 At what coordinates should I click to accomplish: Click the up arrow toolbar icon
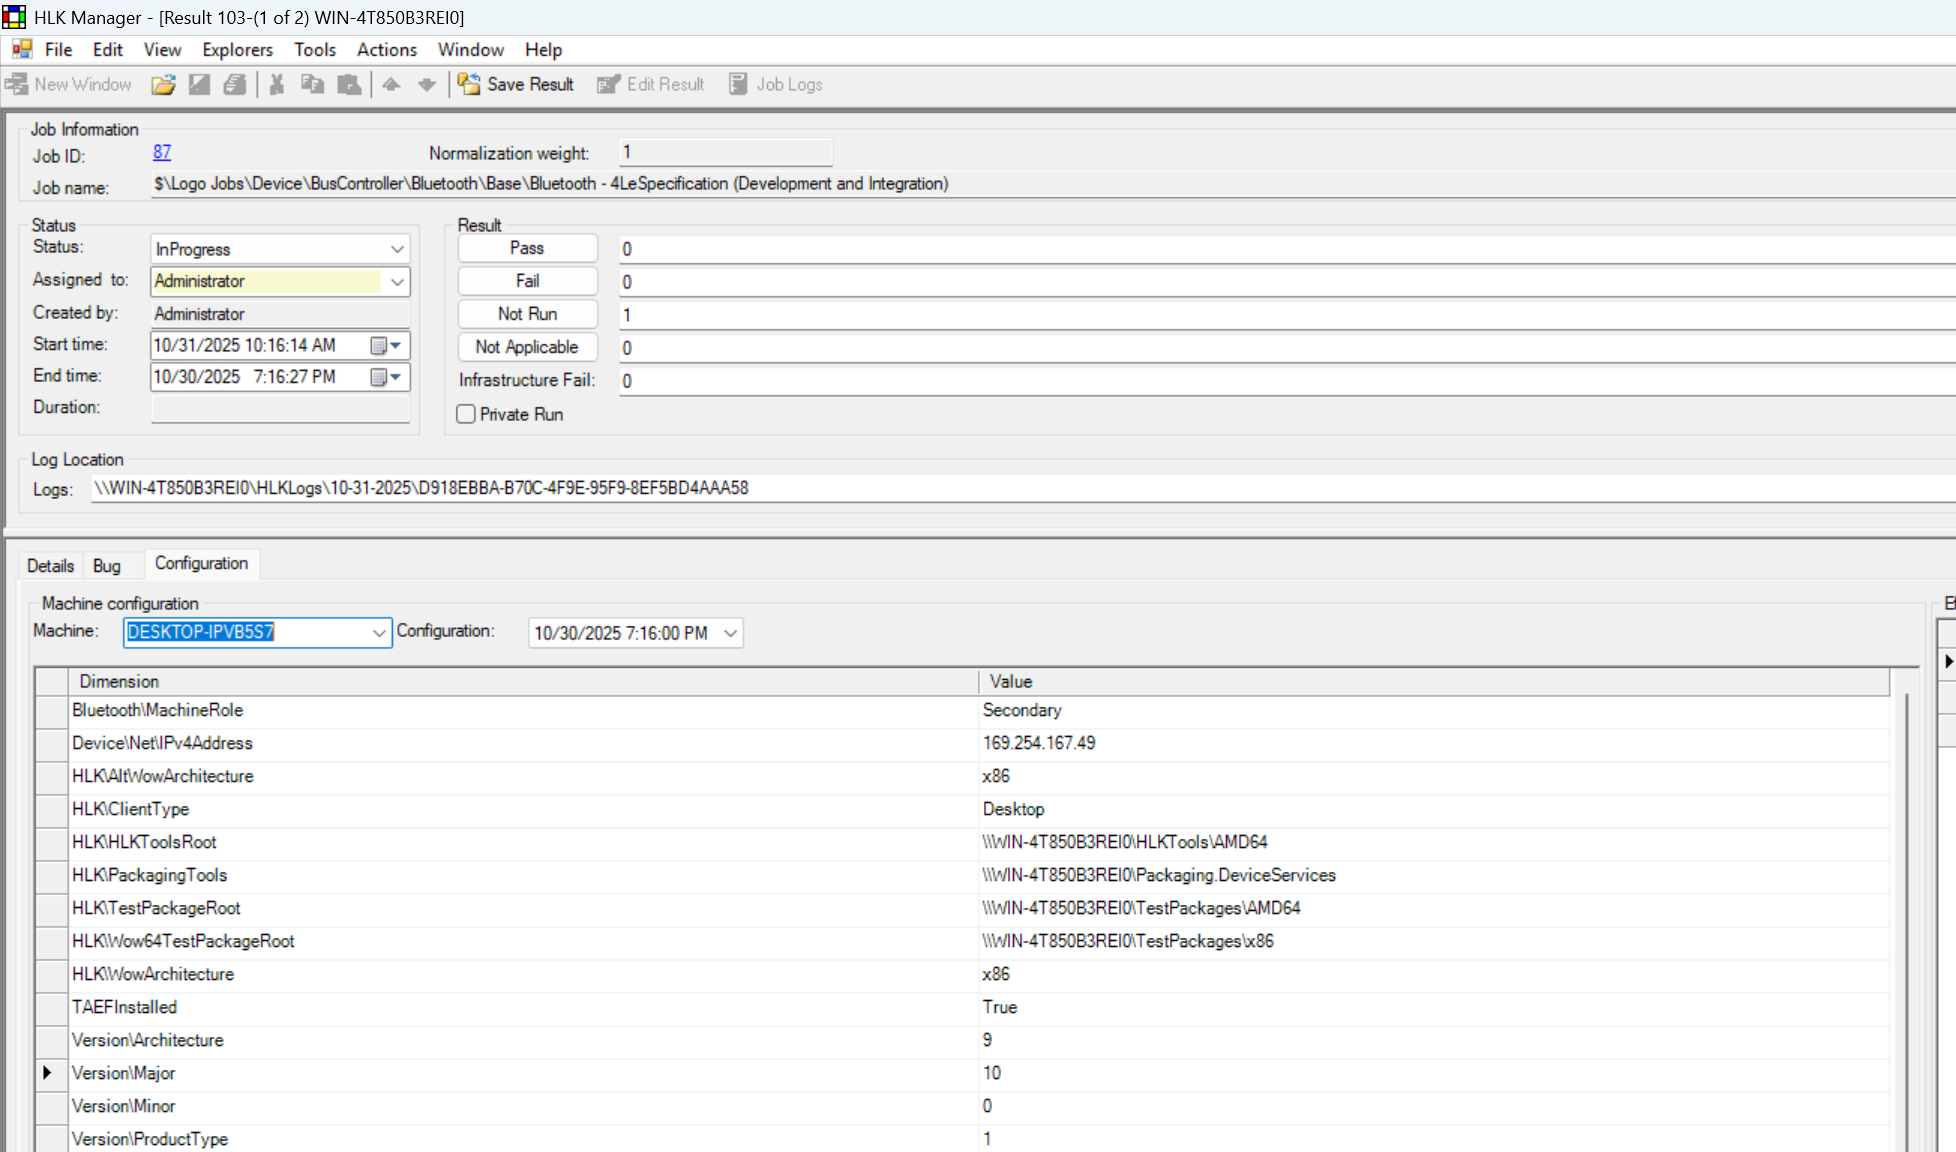pyautogui.click(x=391, y=85)
